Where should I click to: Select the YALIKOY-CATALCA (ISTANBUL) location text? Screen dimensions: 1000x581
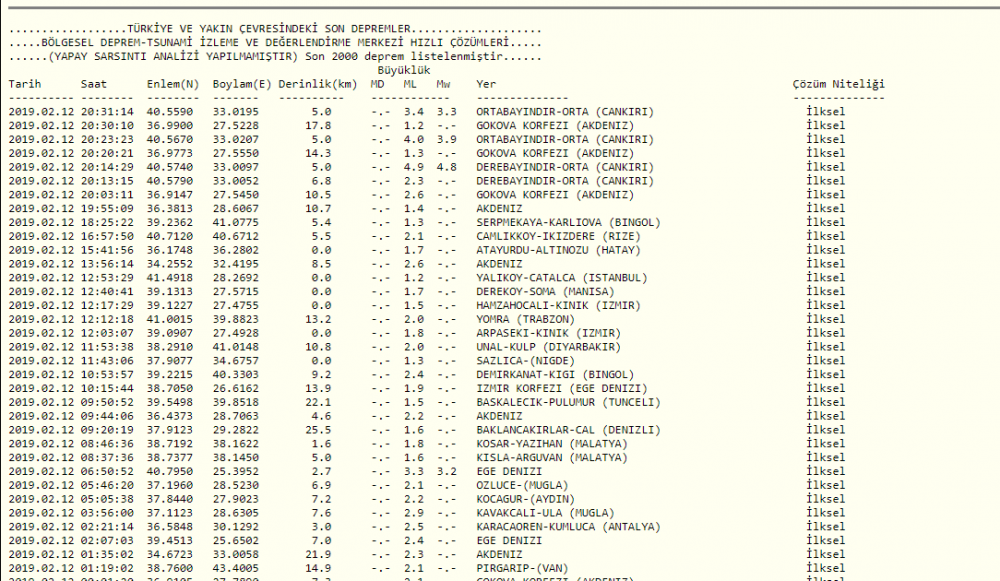[561, 278]
